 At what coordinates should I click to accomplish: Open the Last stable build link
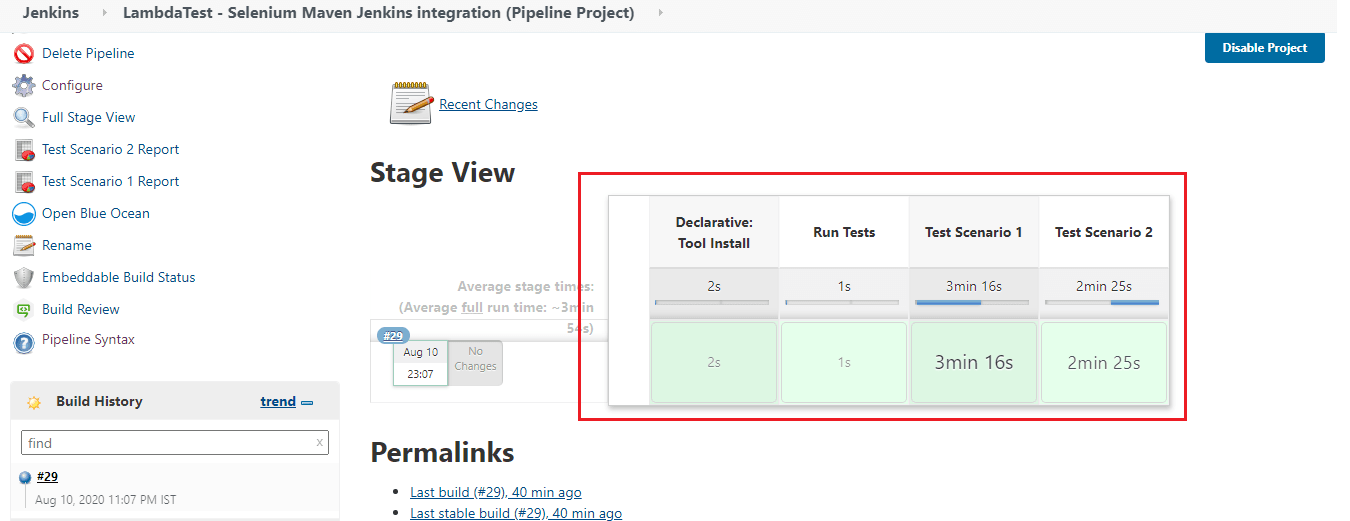pyautogui.click(x=515, y=513)
